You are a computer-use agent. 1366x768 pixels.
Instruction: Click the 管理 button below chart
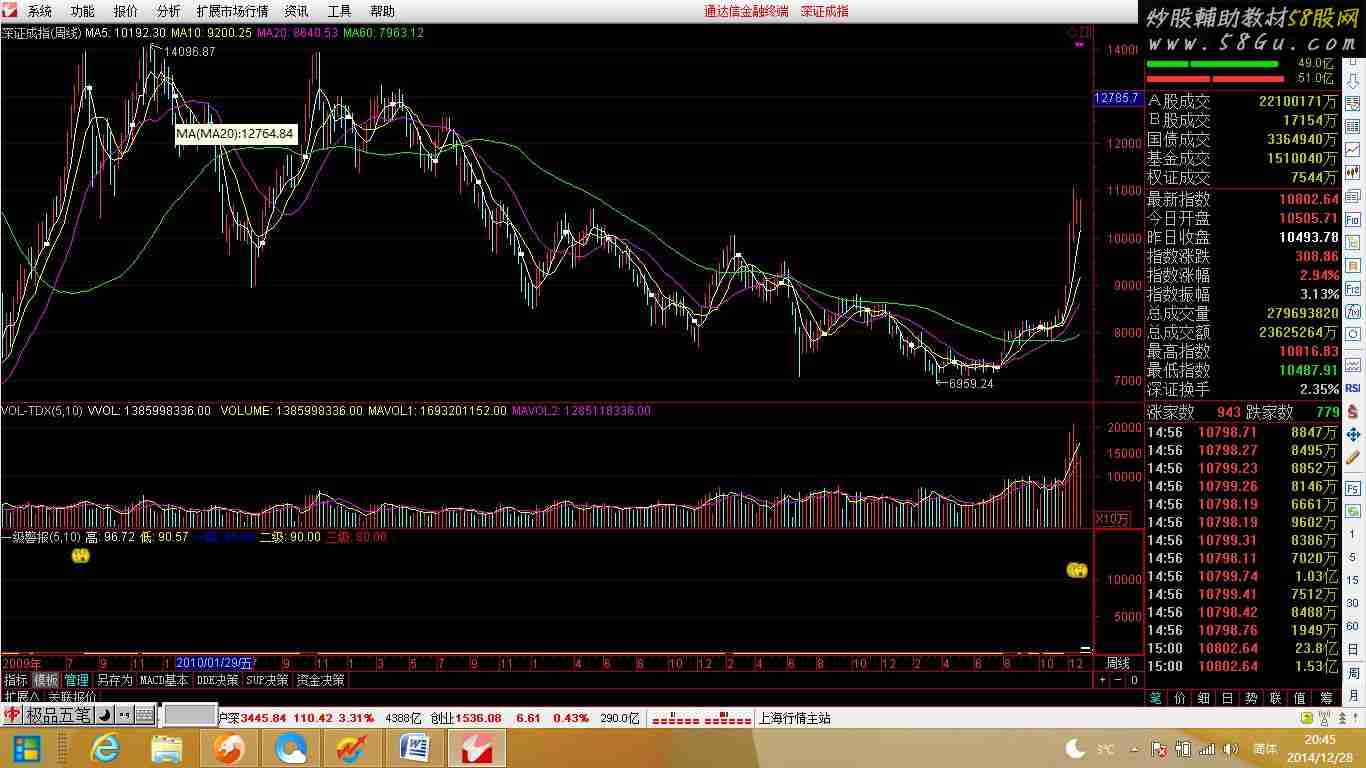click(x=77, y=680)
